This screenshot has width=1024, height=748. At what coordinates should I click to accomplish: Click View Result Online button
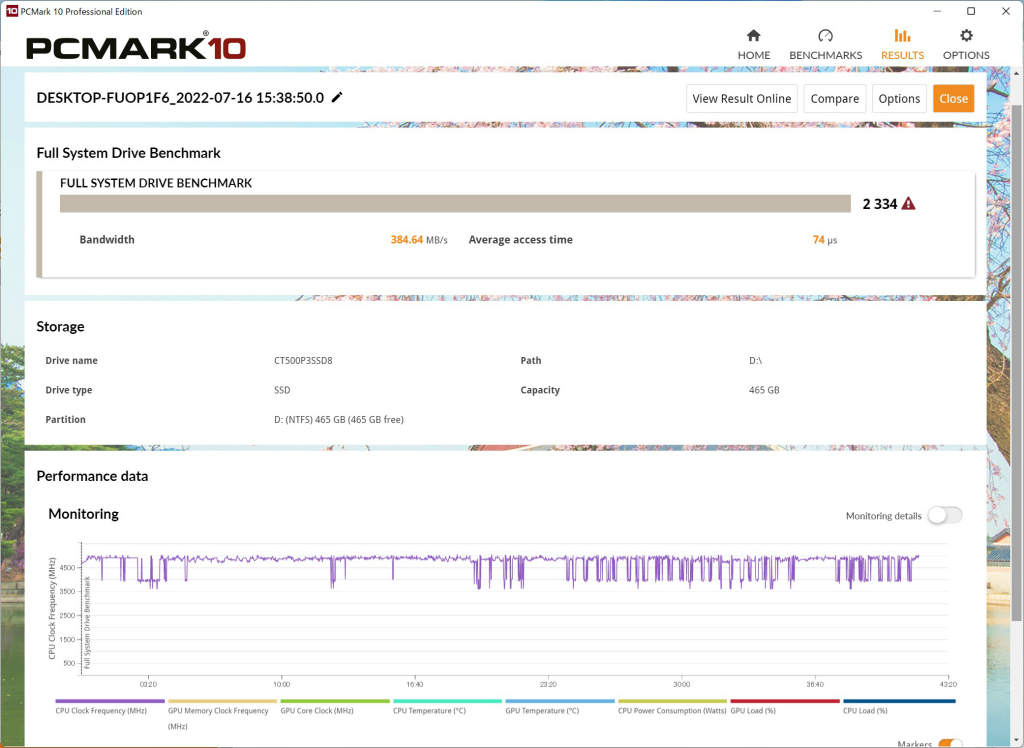pyautogui.click(x=741, y=99)
